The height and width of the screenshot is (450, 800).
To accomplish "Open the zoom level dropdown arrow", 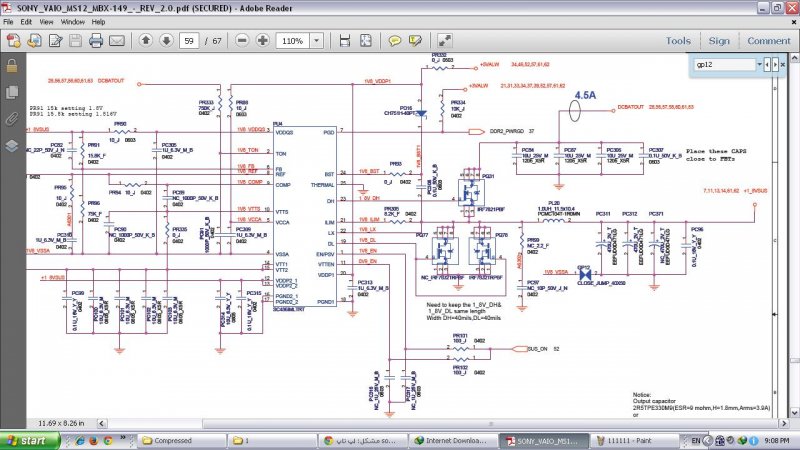I will (316, 41).
